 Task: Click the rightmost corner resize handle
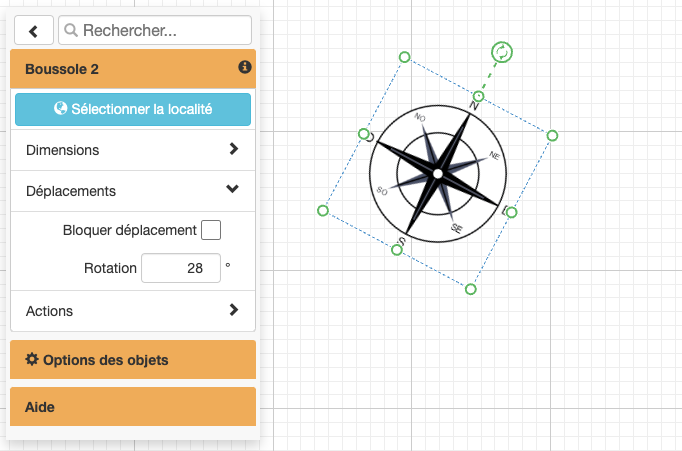click(x=552, y=135)
